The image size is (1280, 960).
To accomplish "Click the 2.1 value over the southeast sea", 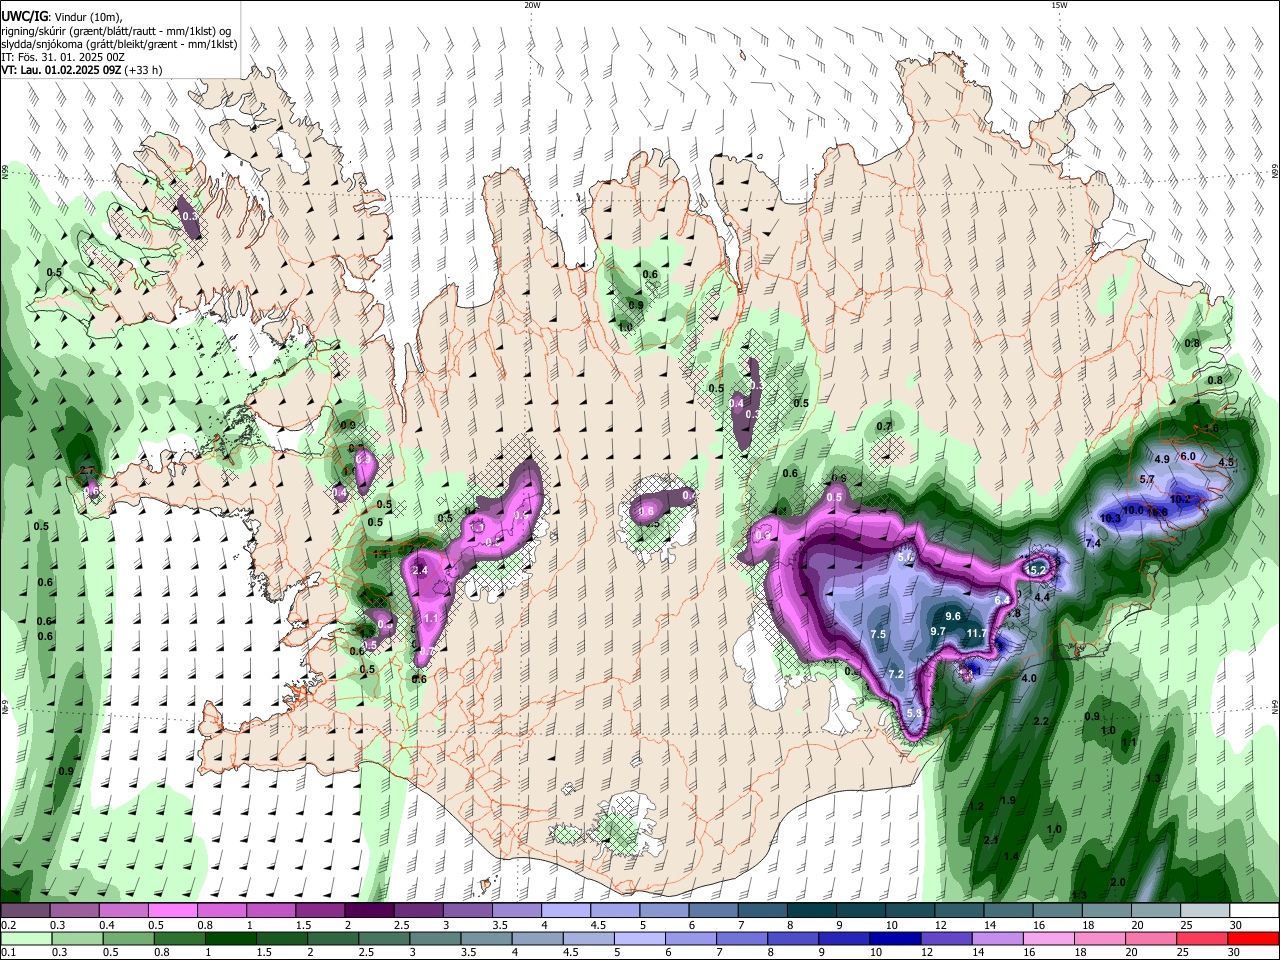I will point(991,840).
